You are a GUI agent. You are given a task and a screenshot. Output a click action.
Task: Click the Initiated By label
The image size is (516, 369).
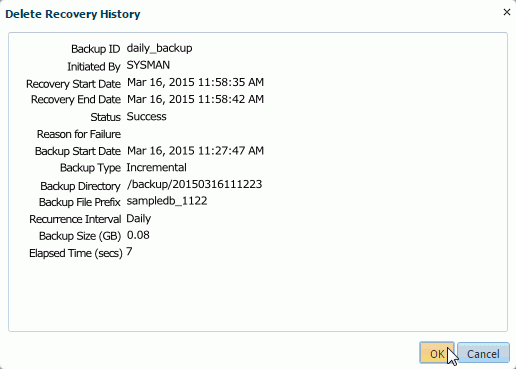(94, 67)
